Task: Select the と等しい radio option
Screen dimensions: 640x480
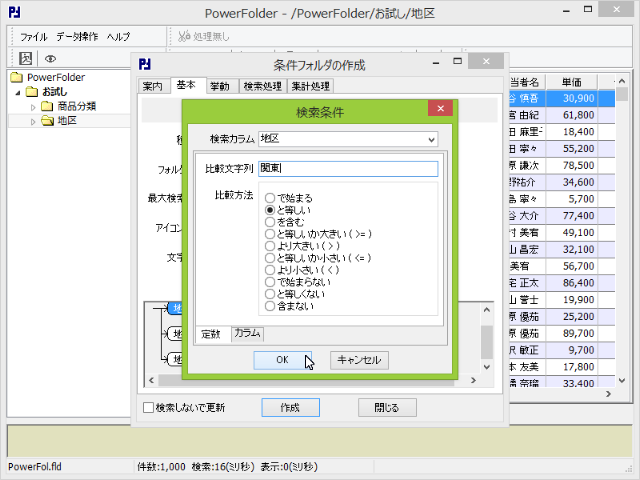Action: click(x=288, y=210)
